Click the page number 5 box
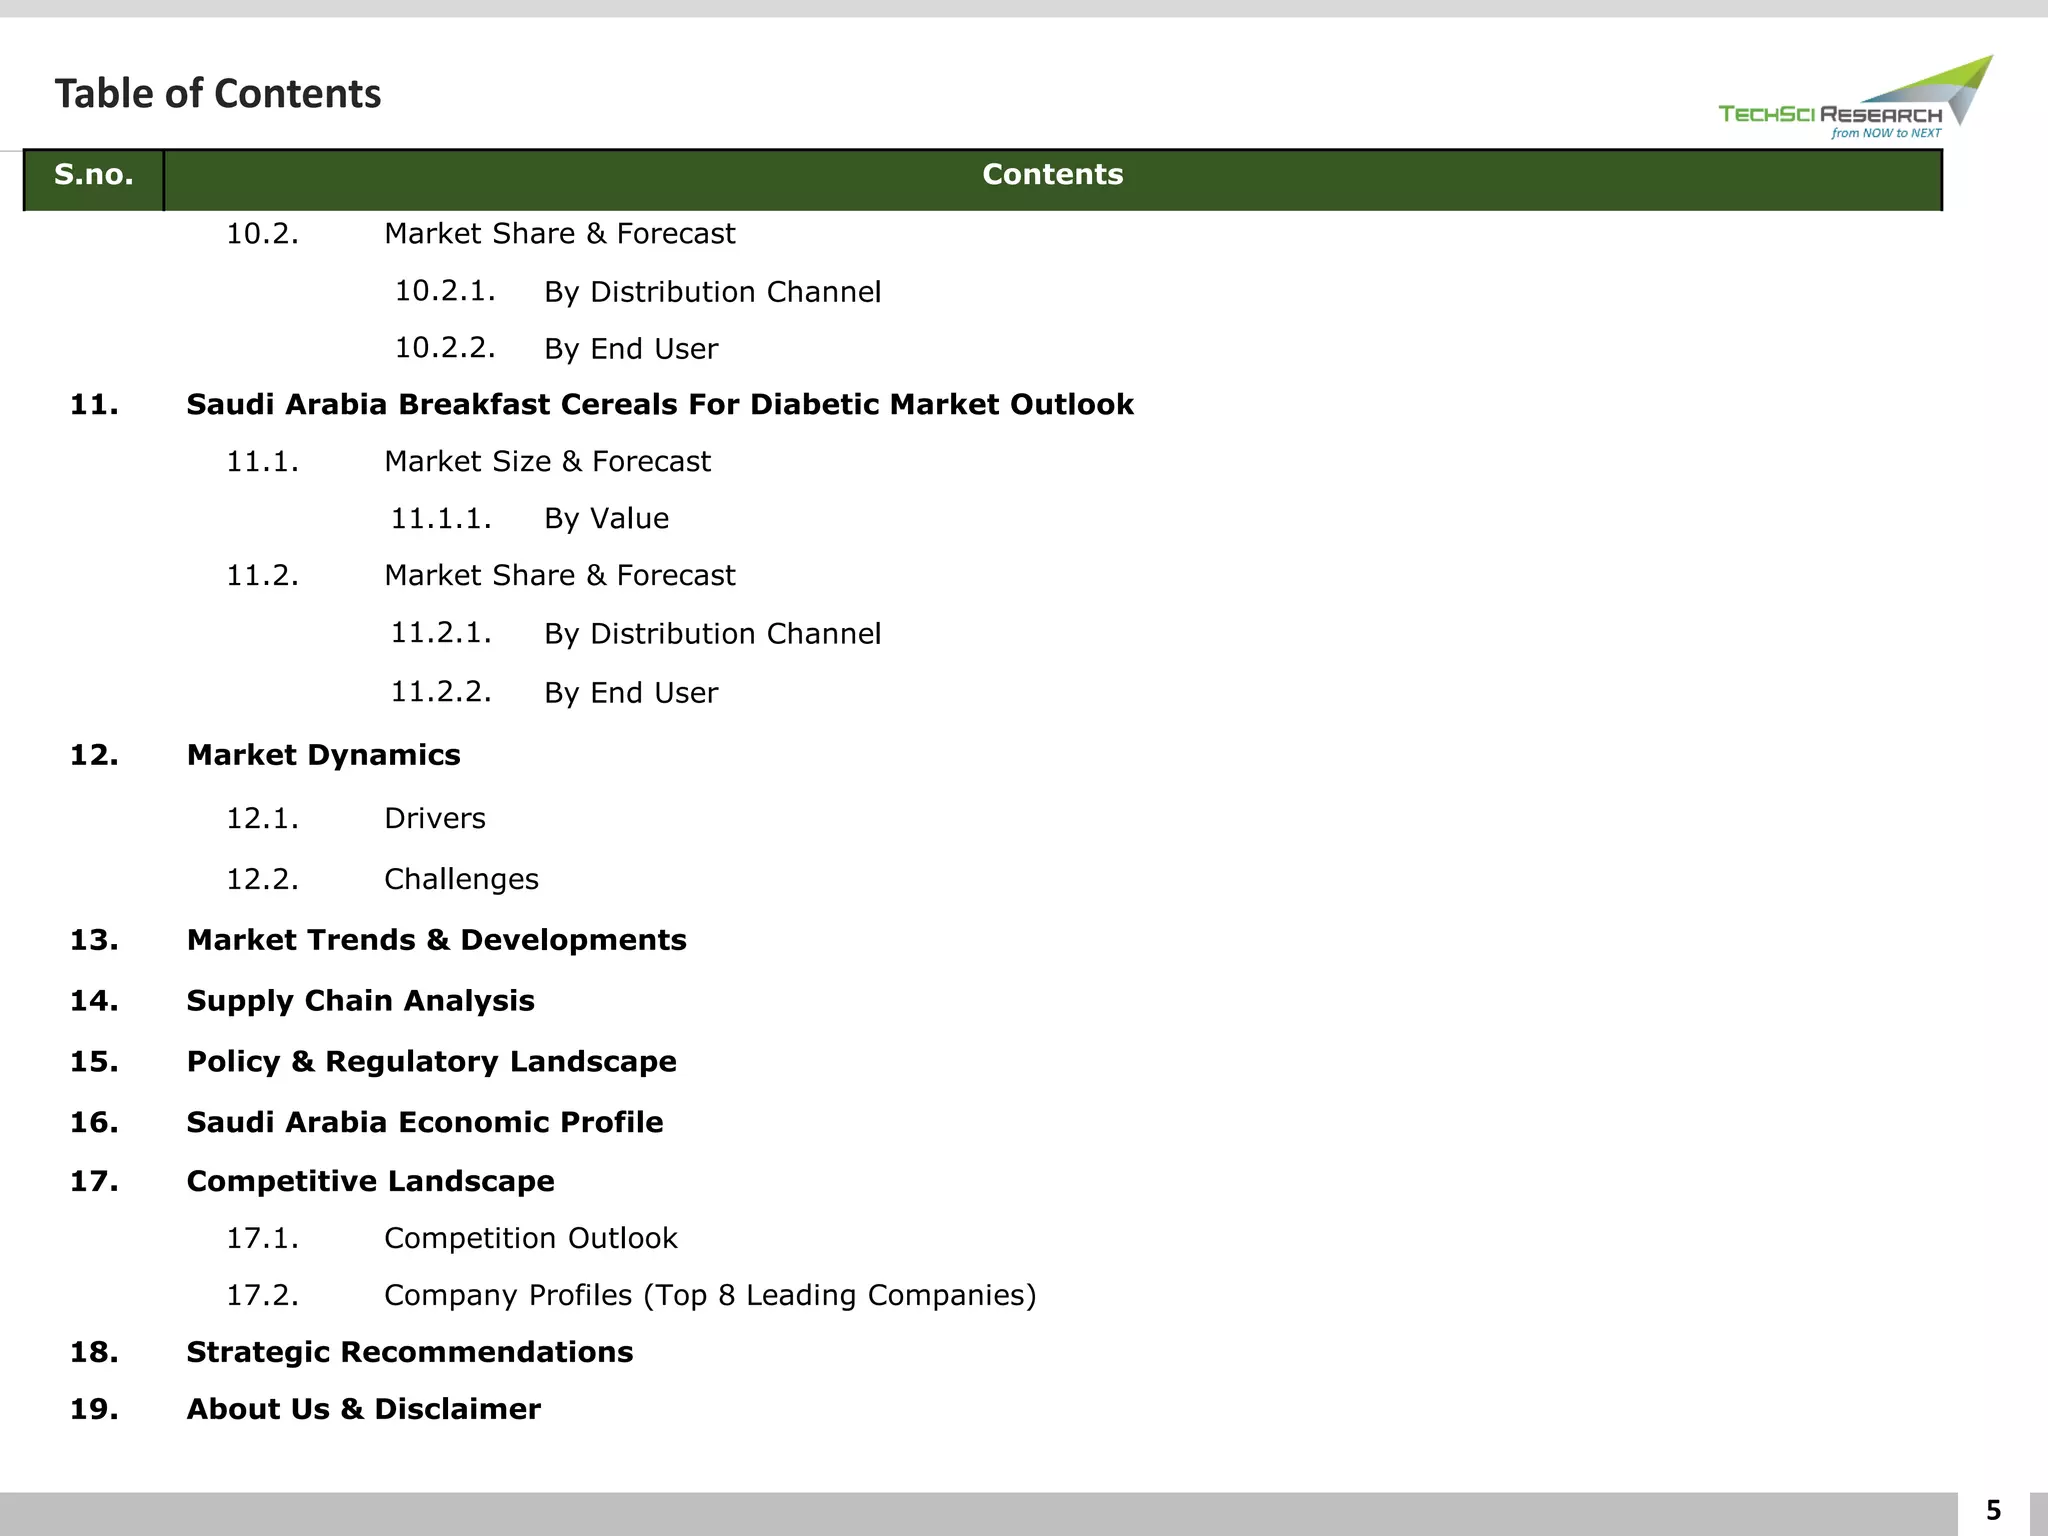This screenshot has height=1536, width=2048. tap(1992, 1510)
